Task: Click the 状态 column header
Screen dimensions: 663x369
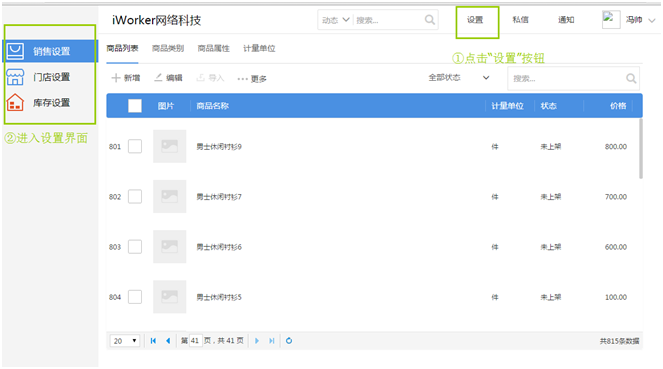Action: point(548,106)
